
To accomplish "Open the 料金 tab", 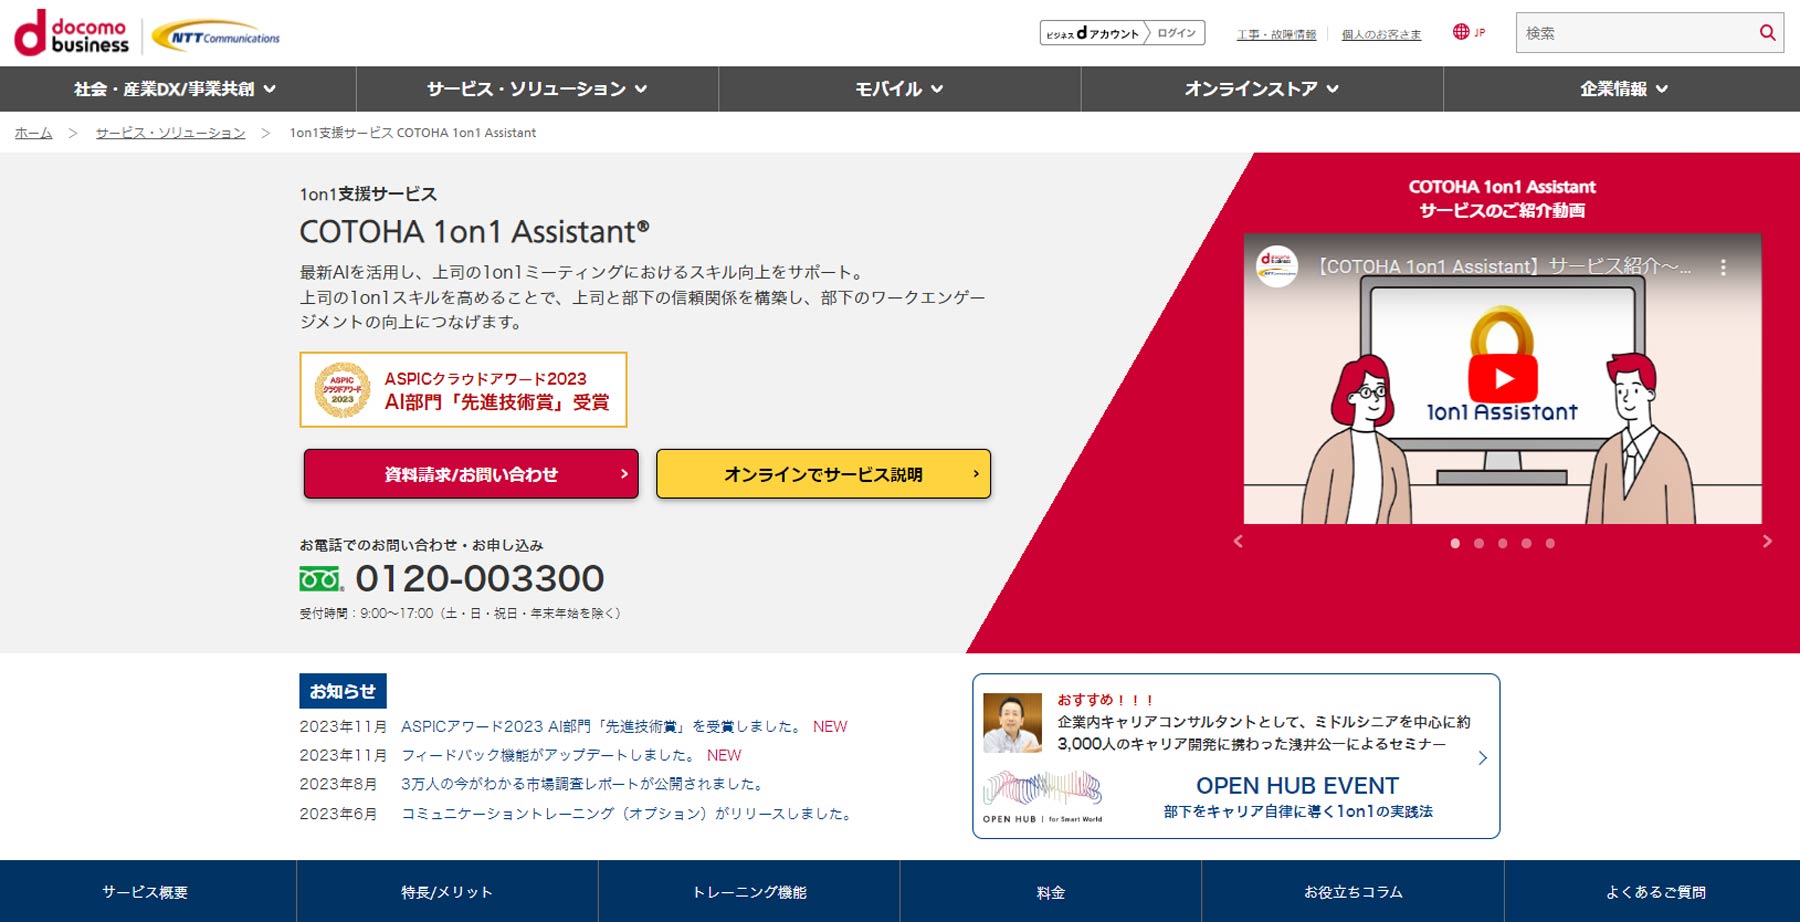I will [x=1050, y=891].
